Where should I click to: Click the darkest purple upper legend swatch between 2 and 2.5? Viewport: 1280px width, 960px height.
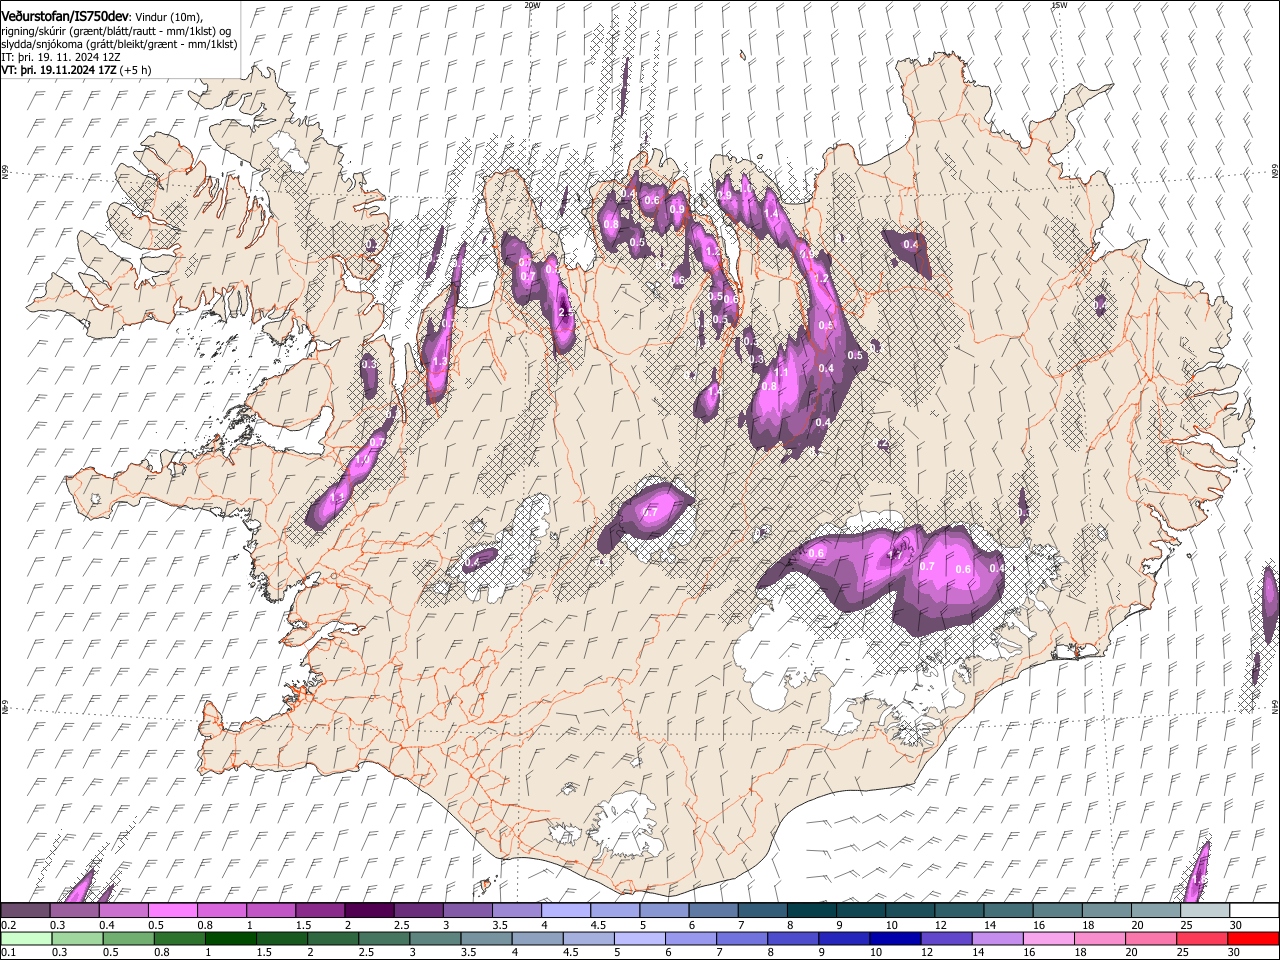pos(369,910)
